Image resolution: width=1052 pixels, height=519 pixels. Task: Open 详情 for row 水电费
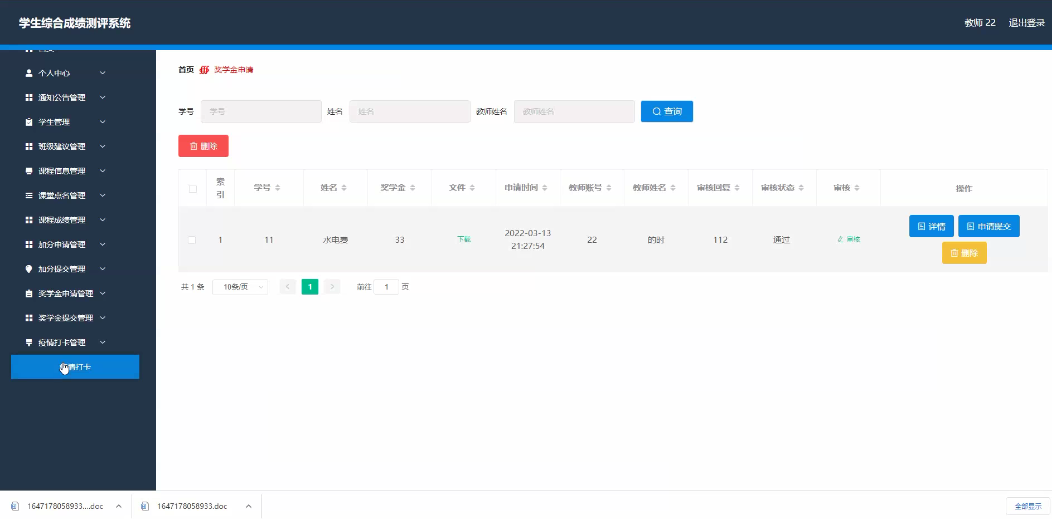click(x=931, y=226)
